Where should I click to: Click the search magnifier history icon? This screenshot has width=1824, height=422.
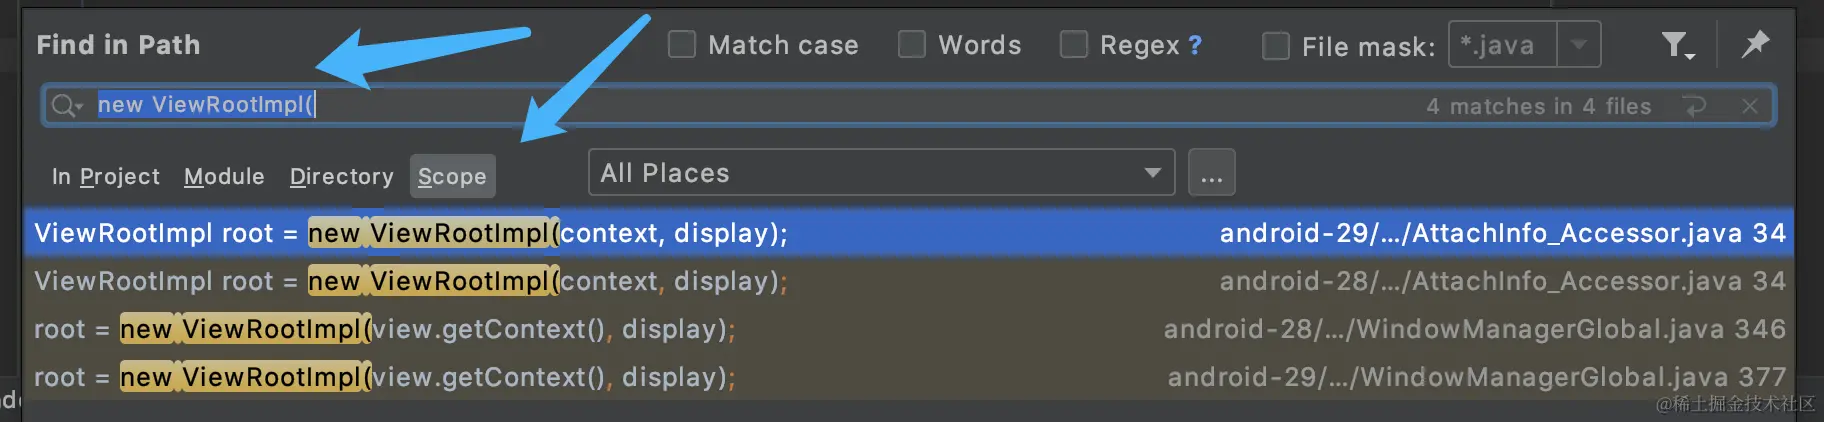(66, 105)
